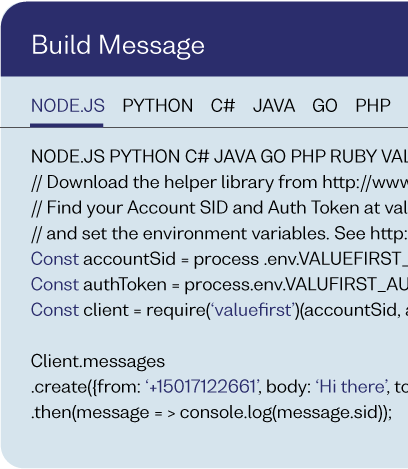Click the 'and set the environment variables' comment
Screen dimensions: 408x469
(x=219, y=233)
